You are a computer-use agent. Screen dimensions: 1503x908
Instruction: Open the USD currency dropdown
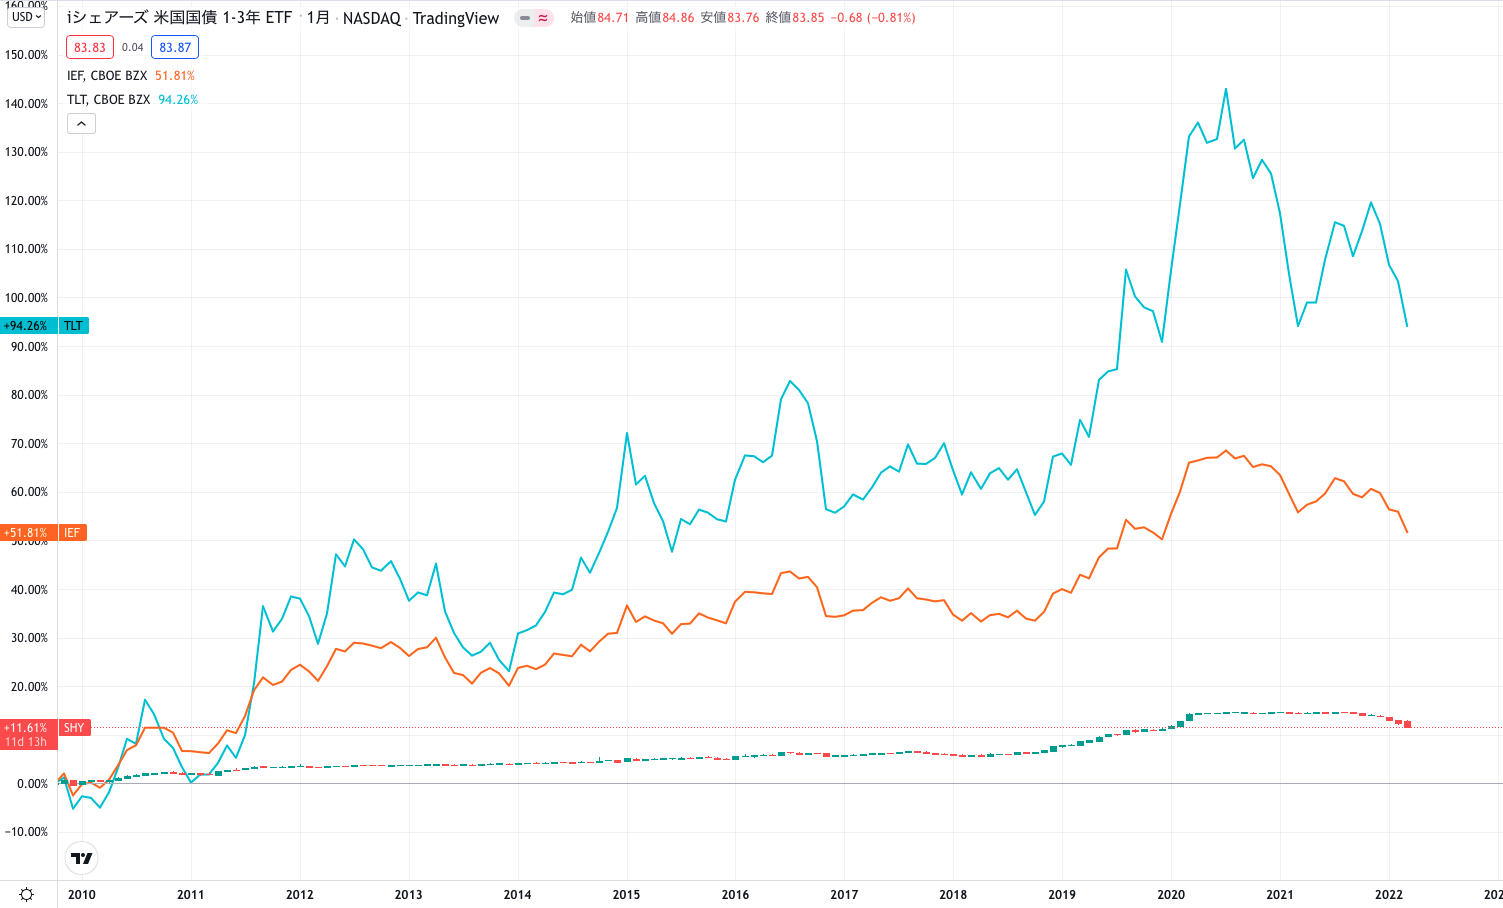[x=27, y=17]
